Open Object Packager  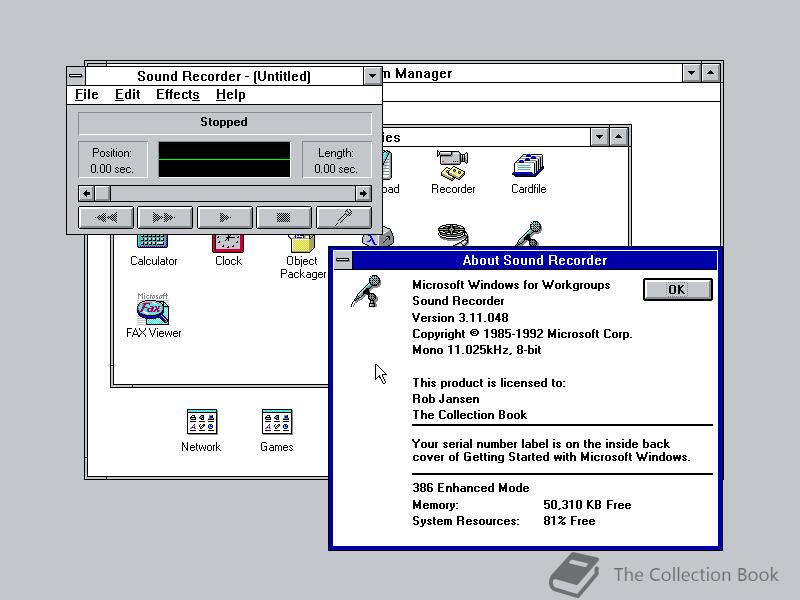(x=301, y=245)
